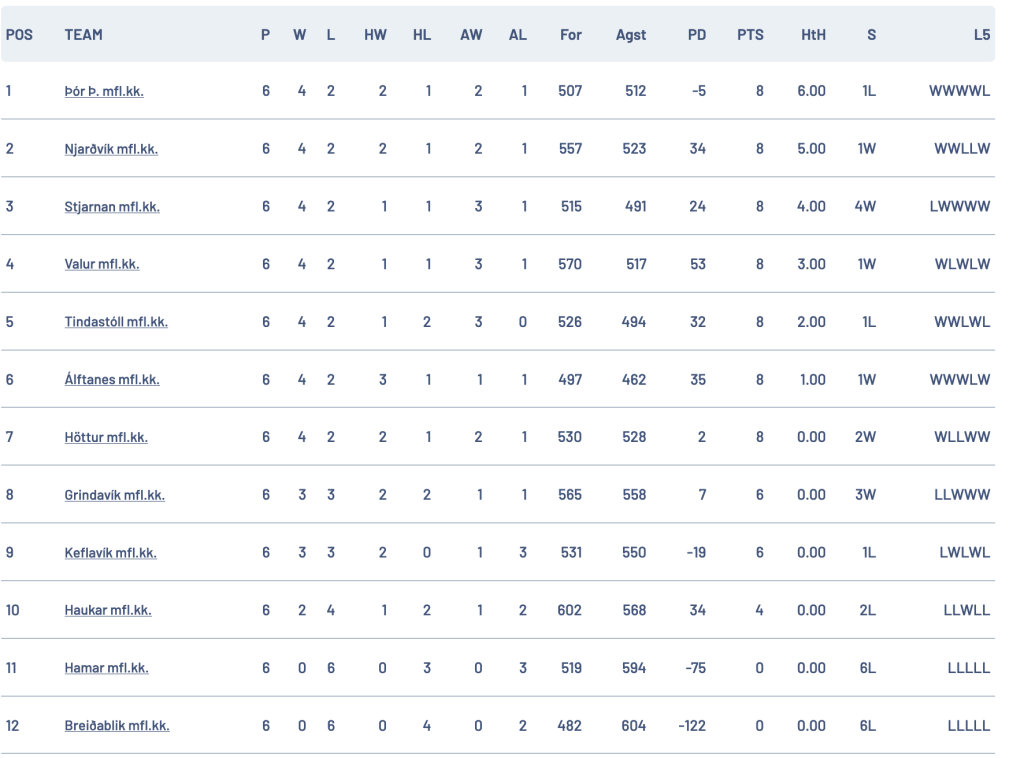
Task: Click the PTS column header
Action: coord(750,35)
